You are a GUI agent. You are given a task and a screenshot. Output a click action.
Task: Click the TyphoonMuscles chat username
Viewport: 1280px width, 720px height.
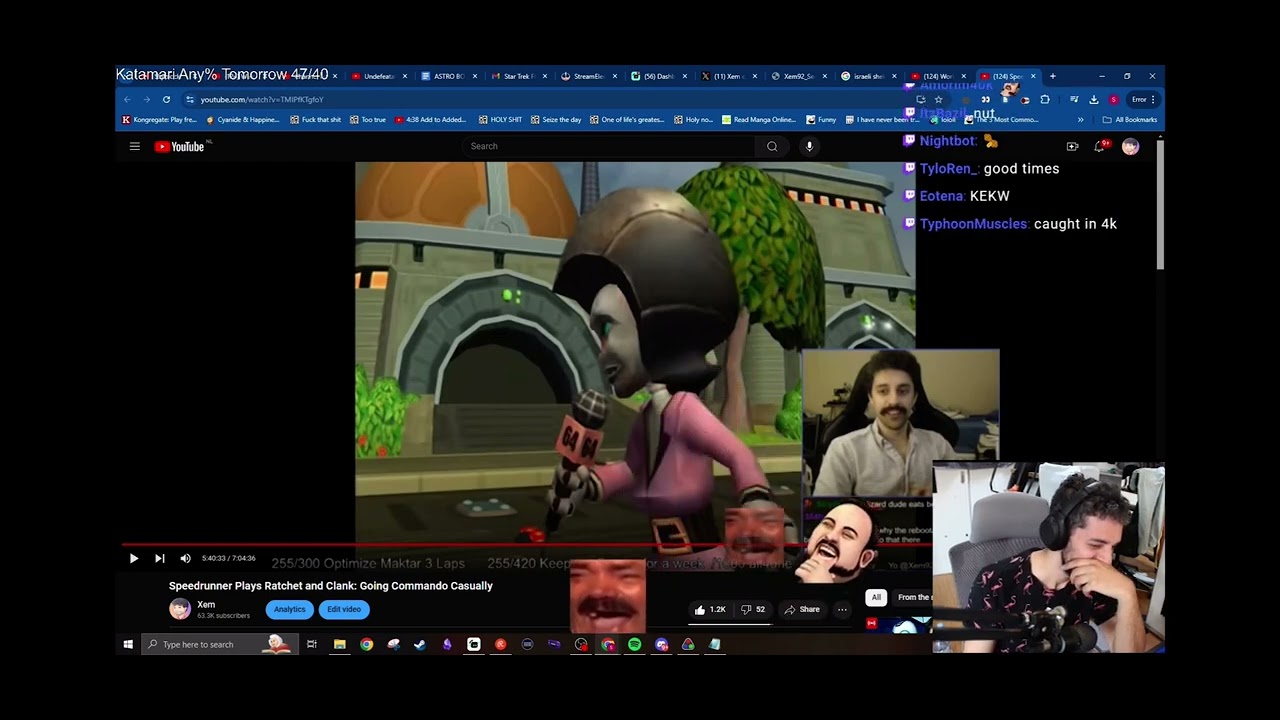[974, 224]
